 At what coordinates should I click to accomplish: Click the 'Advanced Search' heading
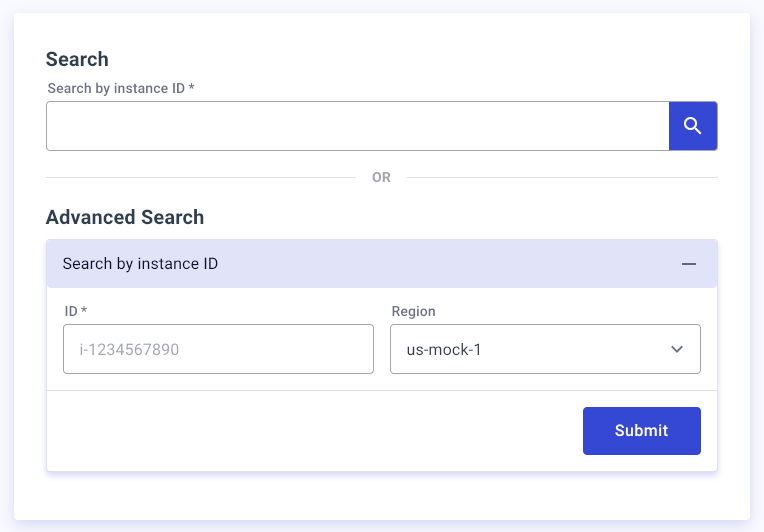[x=125, y=217]
